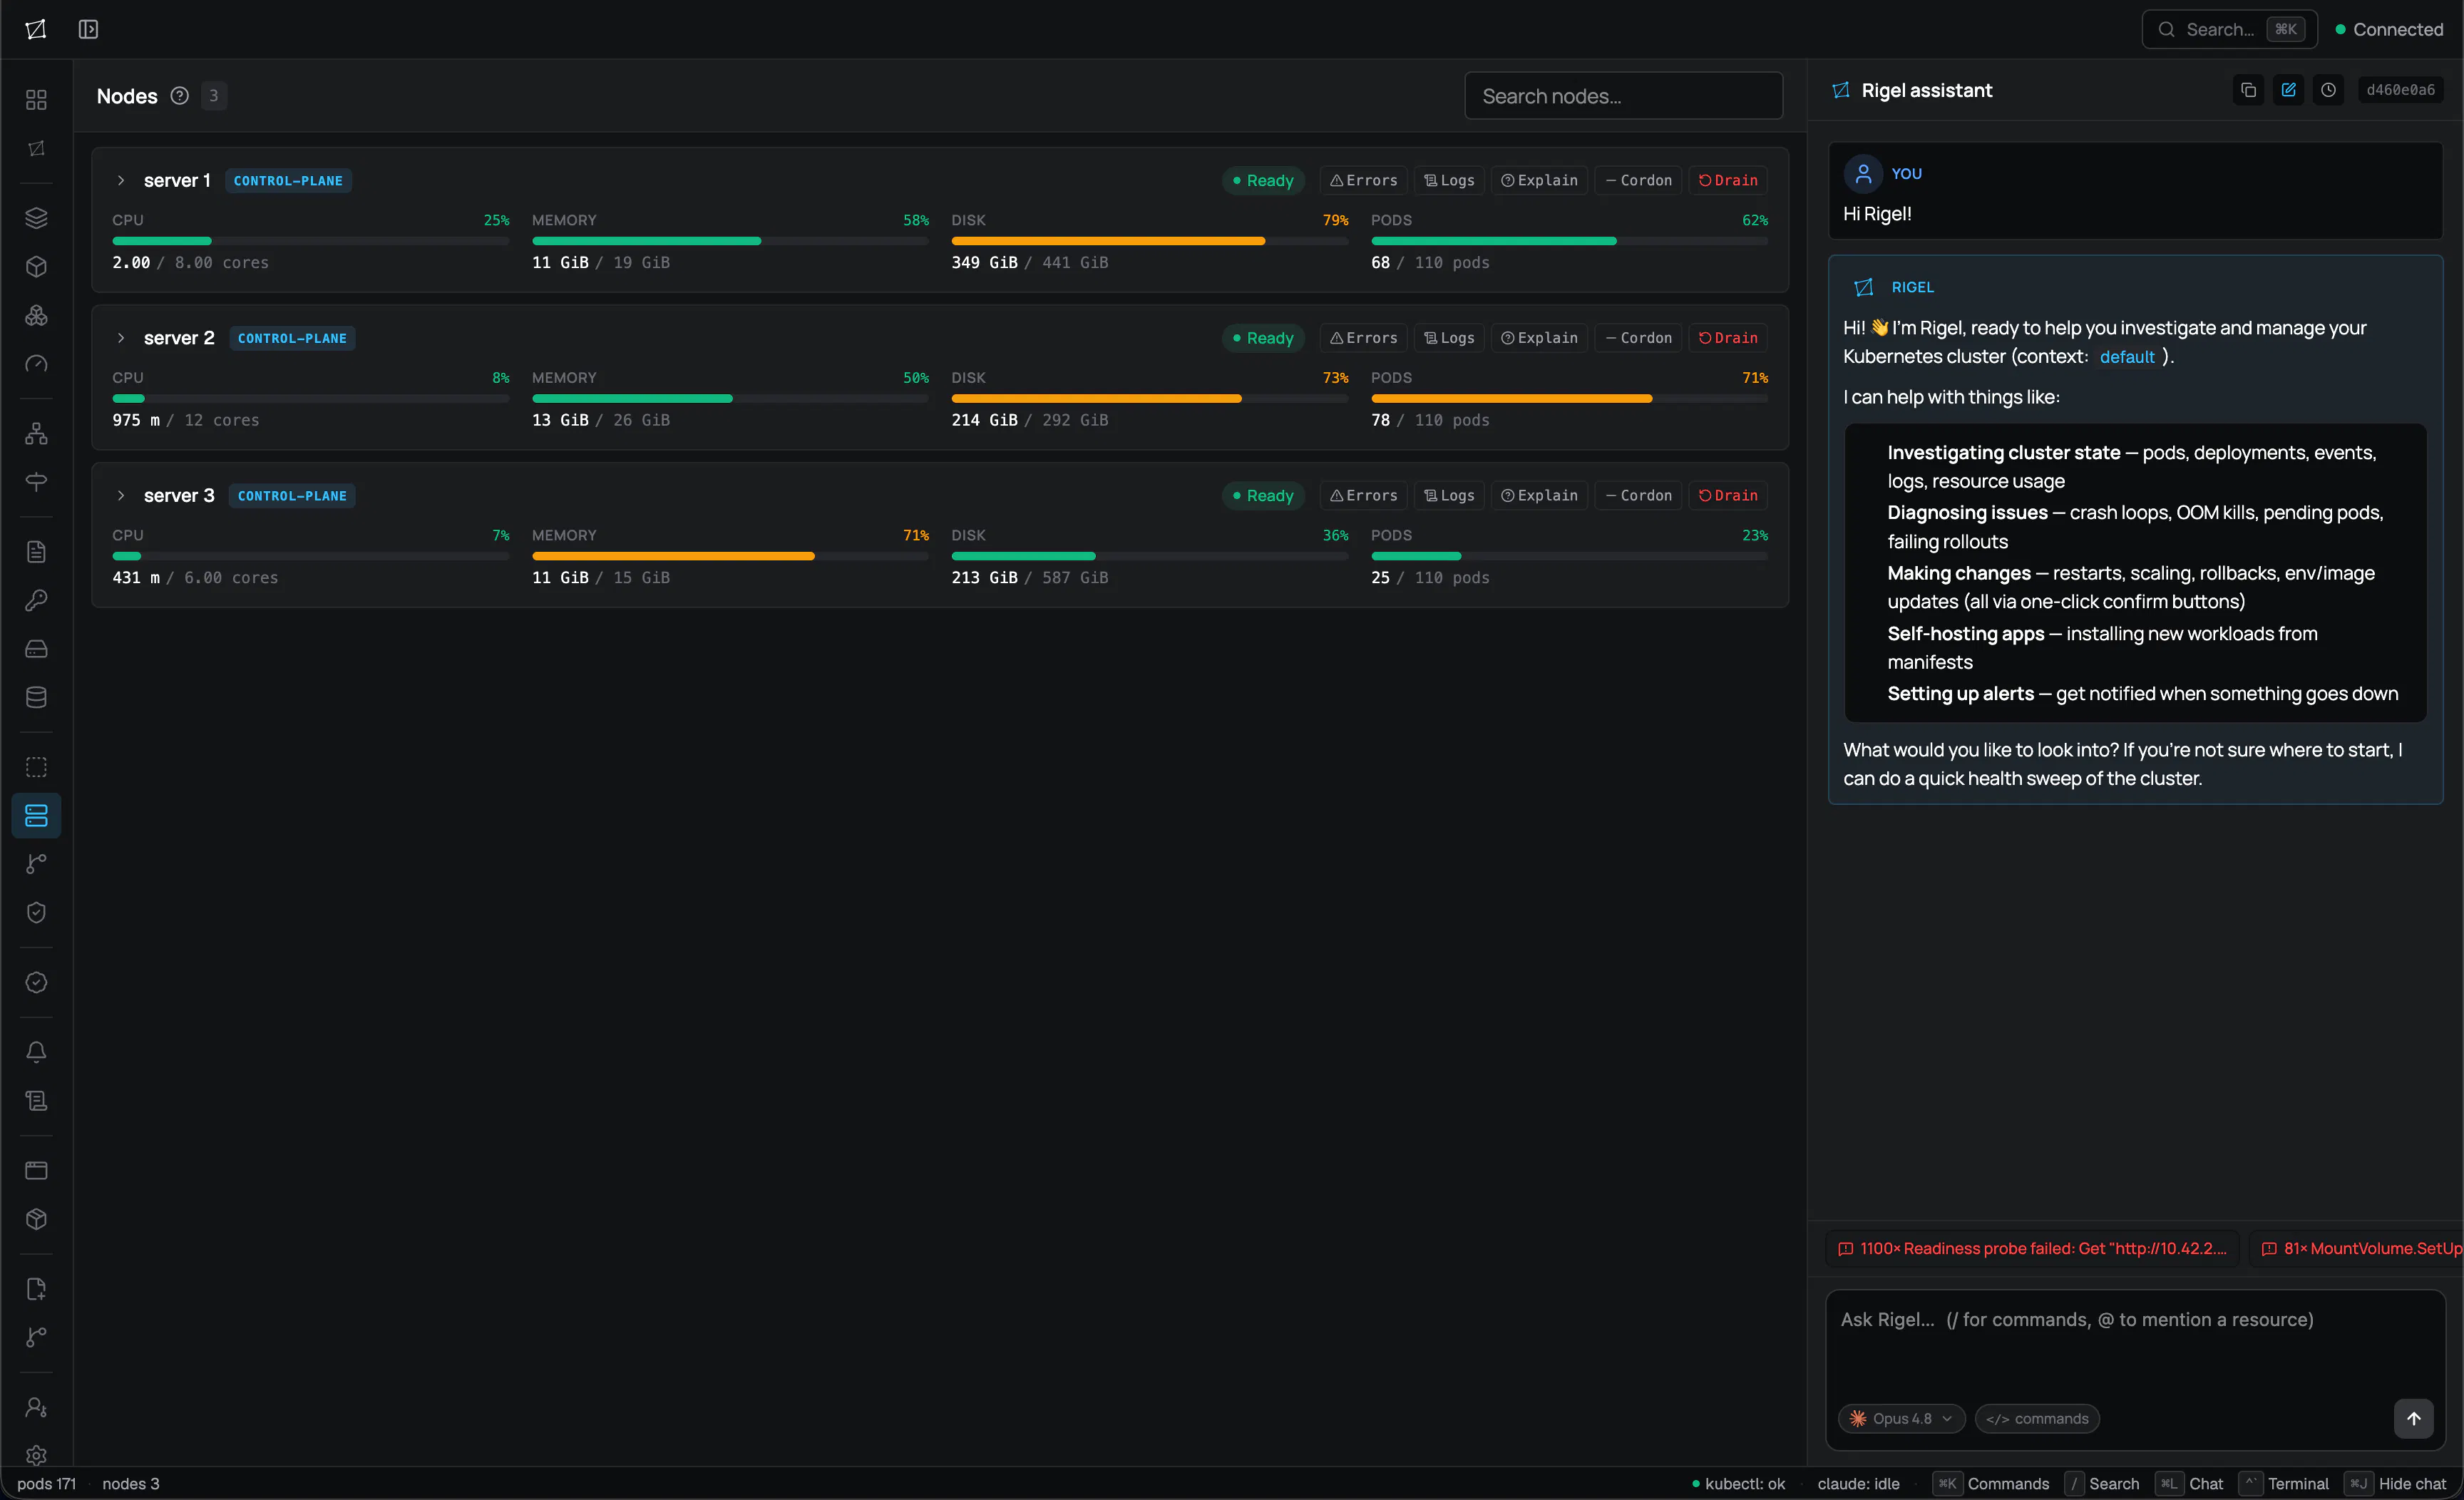Click the database cylinder sidebar icon
Screen dimensions: 2464x1500
[36, 697]
